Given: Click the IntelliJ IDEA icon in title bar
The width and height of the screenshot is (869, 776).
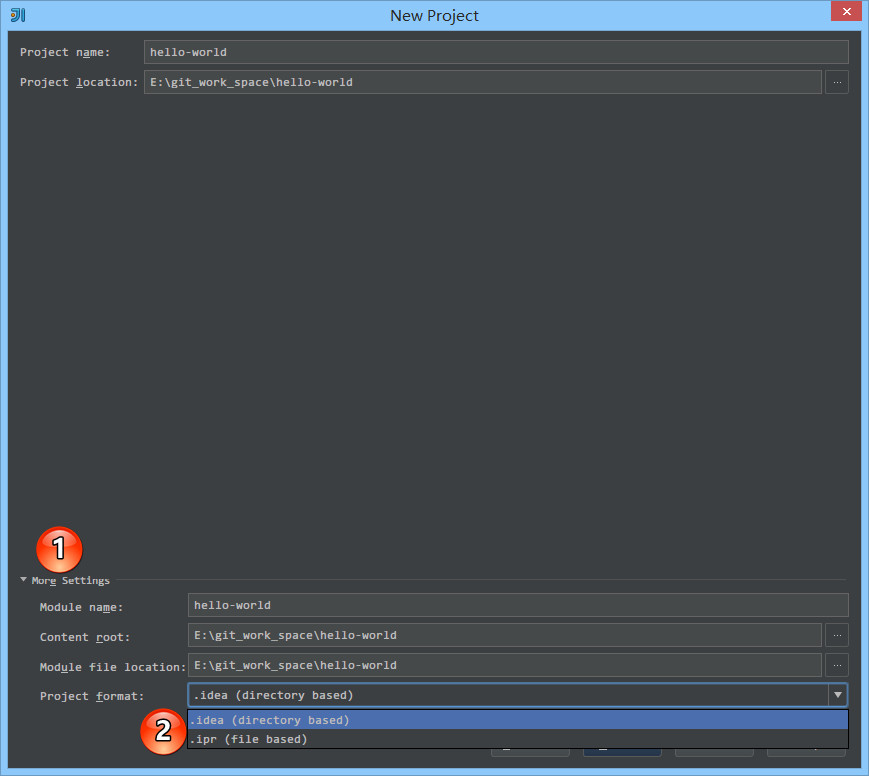Looking at the screenshot, I should [x=17, y=15].
